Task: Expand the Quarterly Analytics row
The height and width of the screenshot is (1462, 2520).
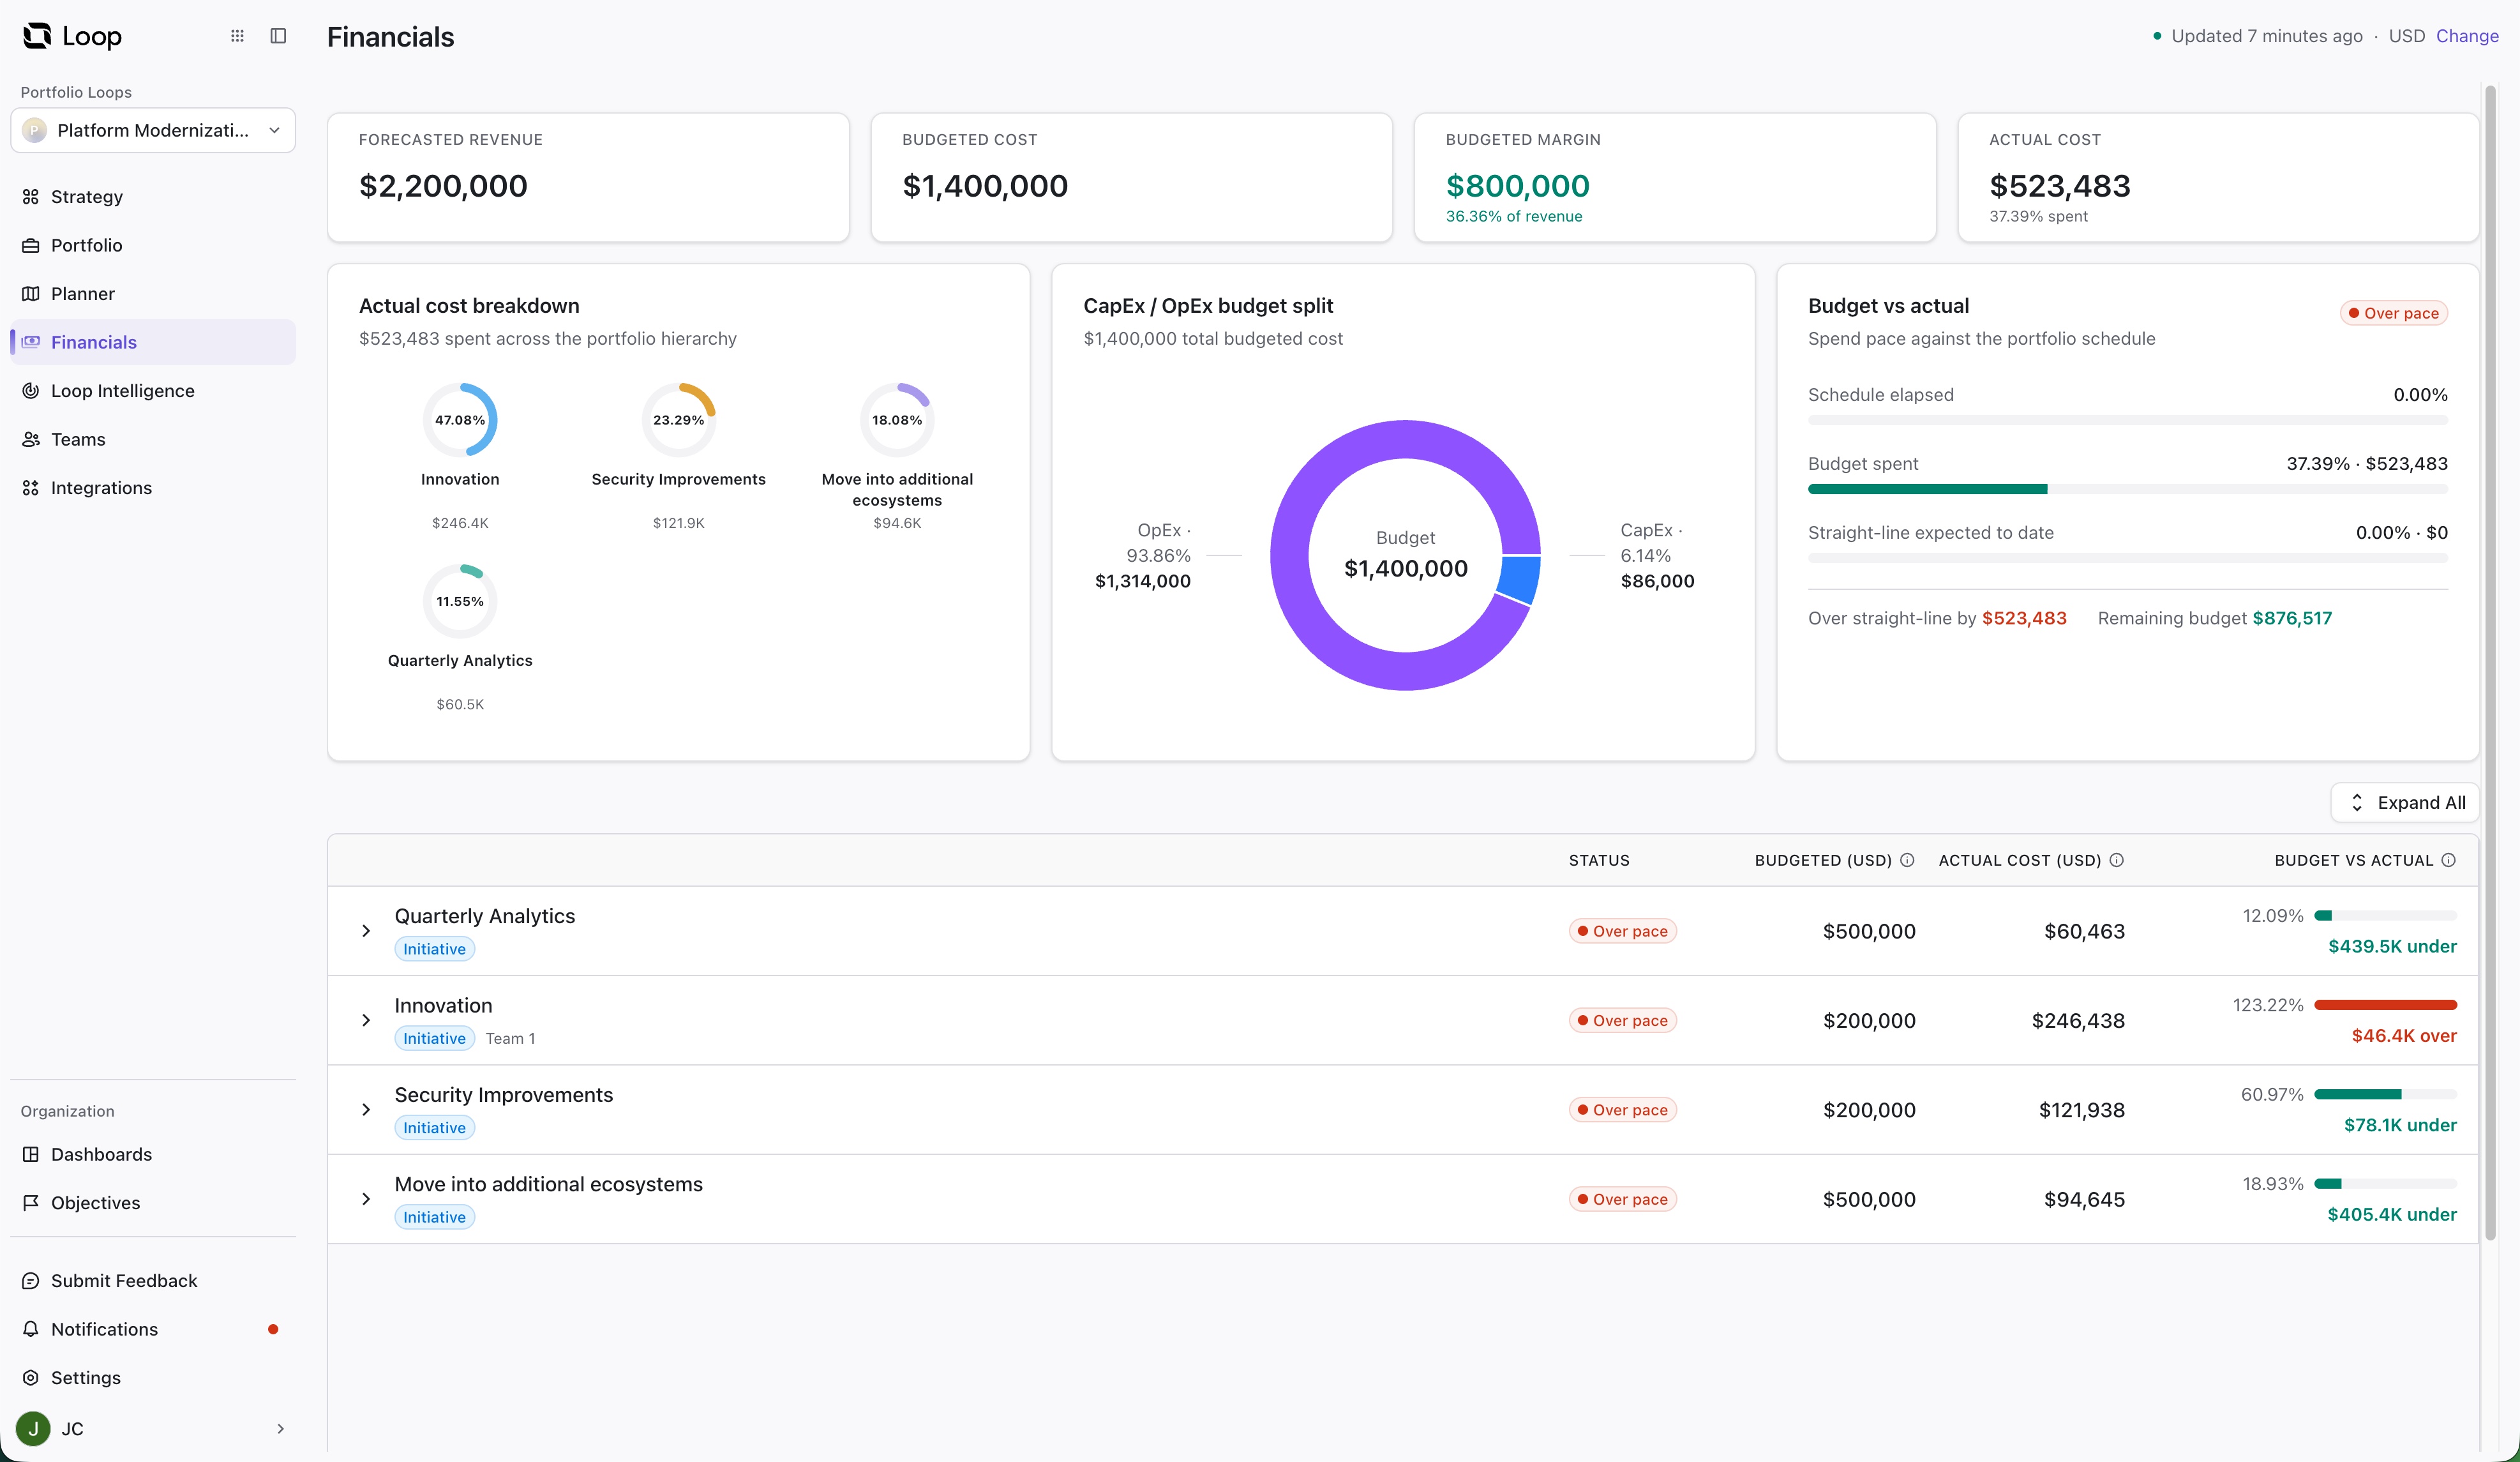Action: click(x=366, y=931)
